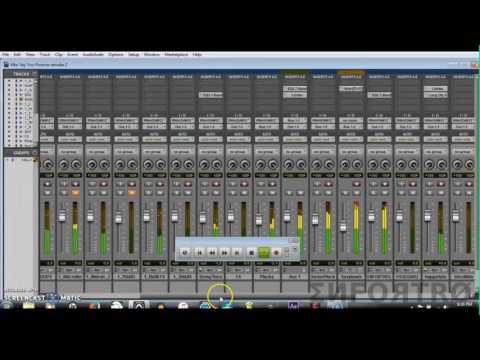Open the Track menu
480x360 pixels.
(x=45, y=54)
